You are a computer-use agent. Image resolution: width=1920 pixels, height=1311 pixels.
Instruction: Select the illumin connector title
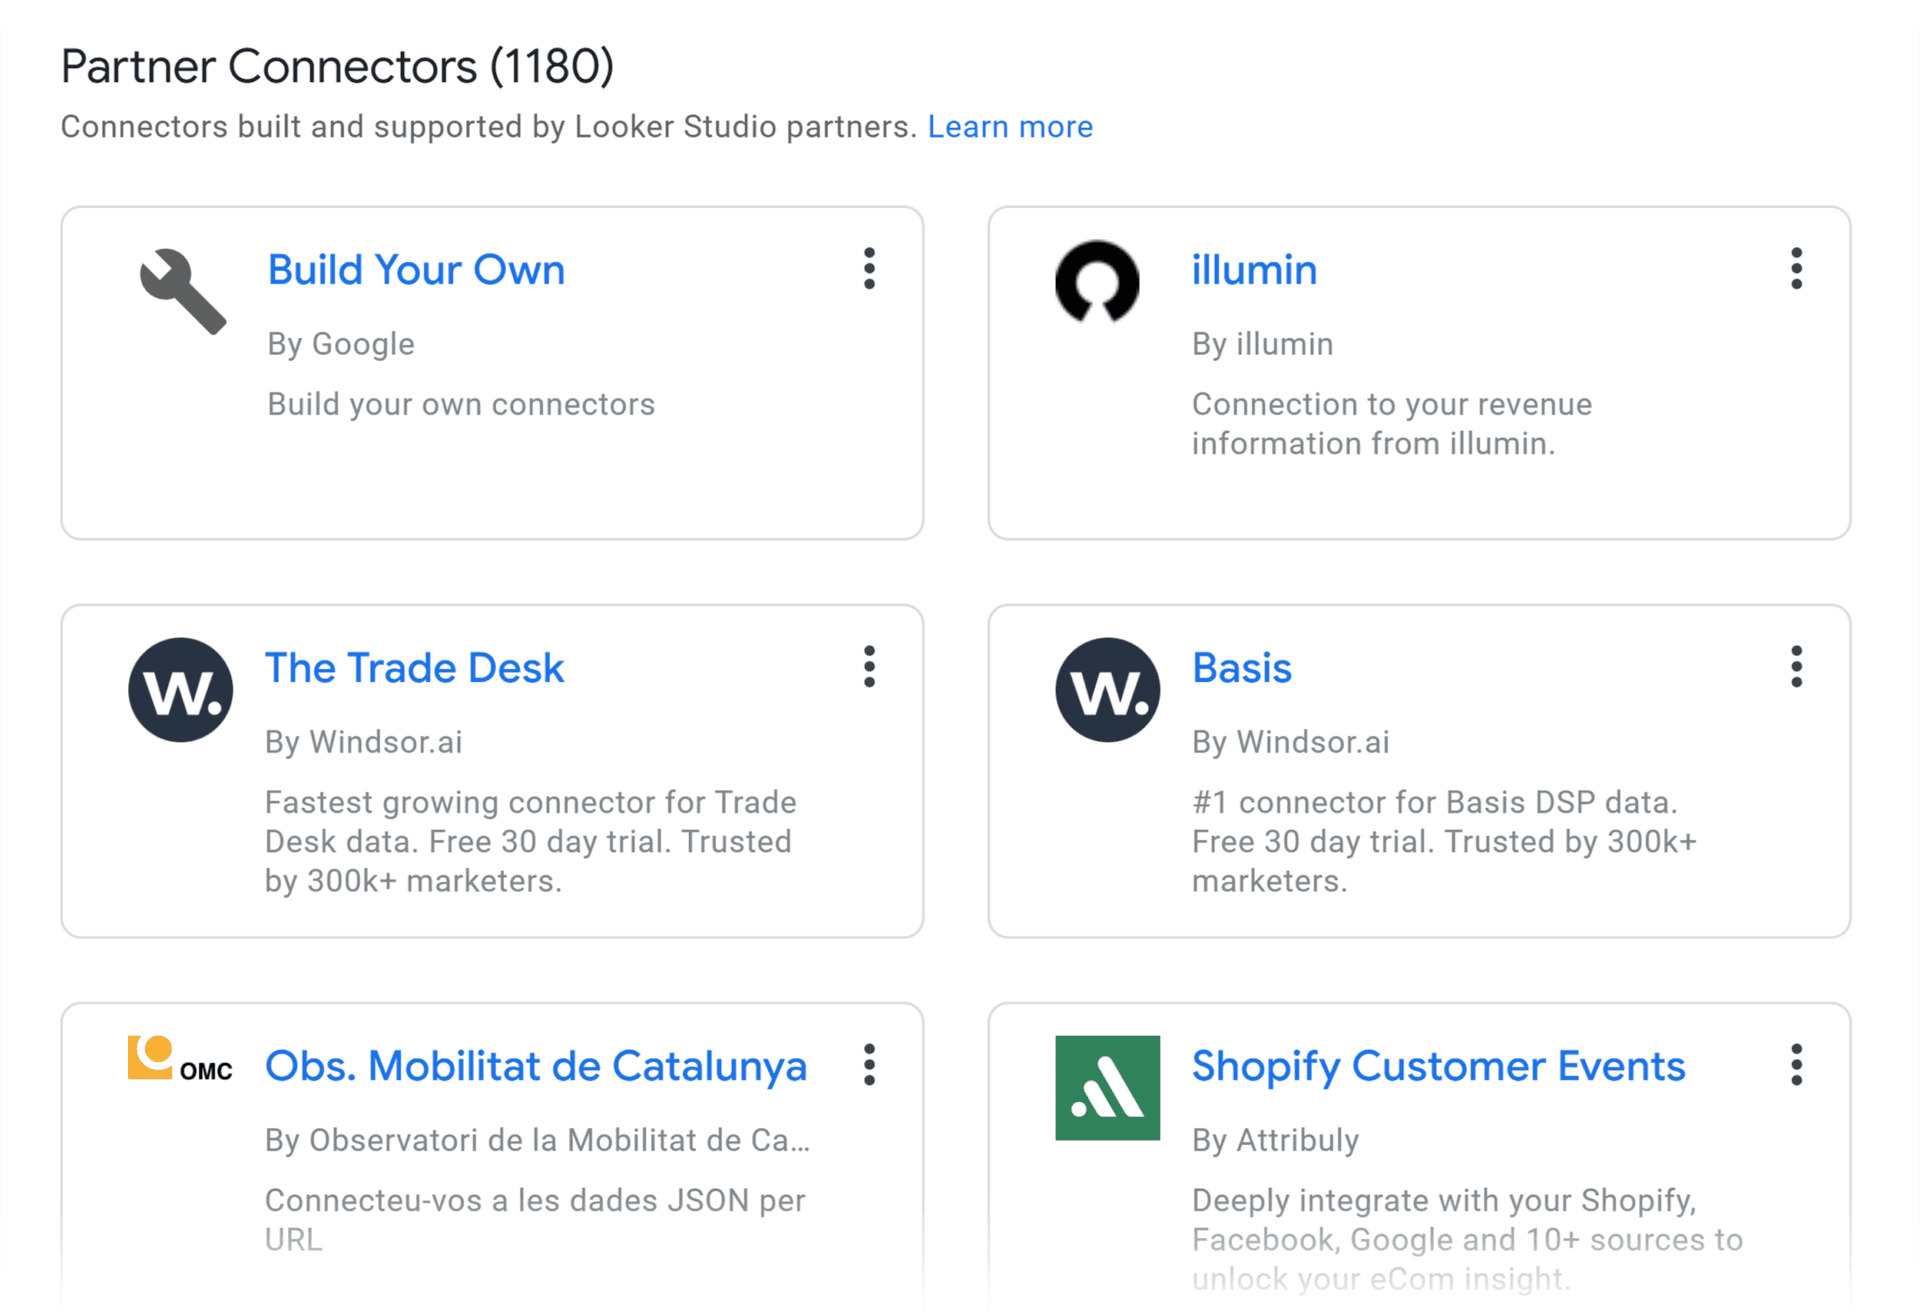click(1254, 270)
